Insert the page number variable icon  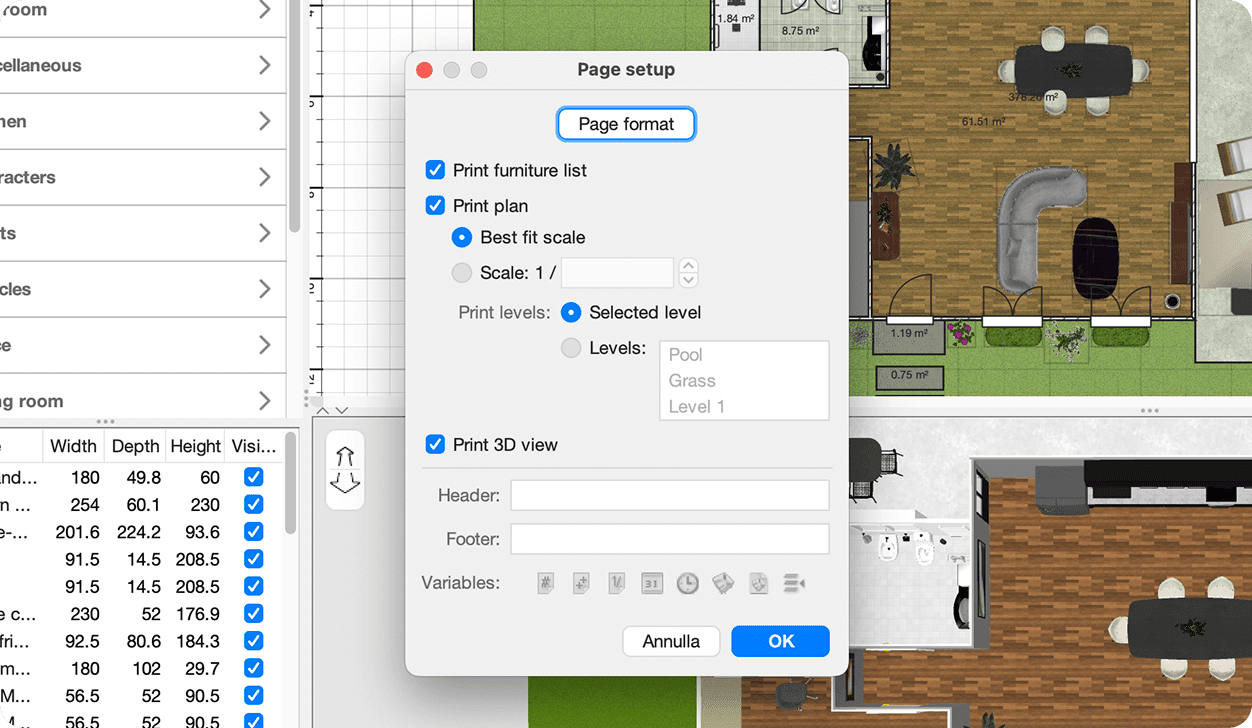[545, 583]
